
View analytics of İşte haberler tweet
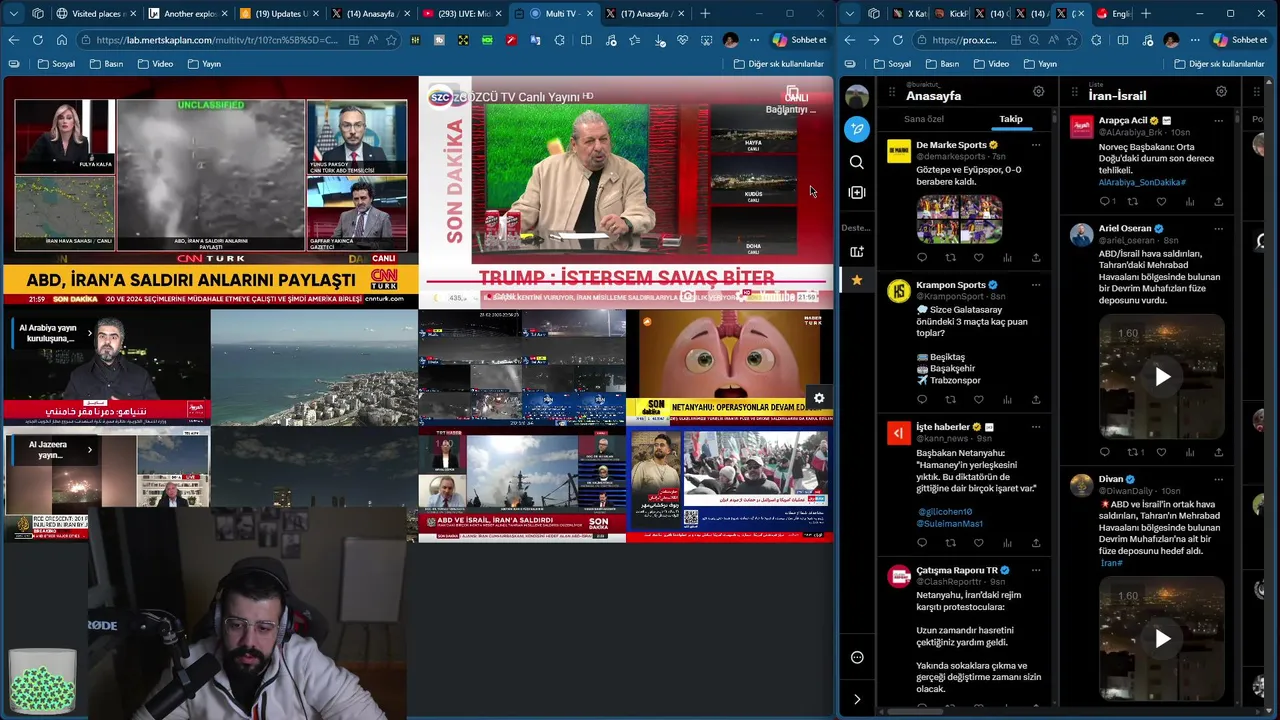pyautogui.click(x=1007, y=543)
